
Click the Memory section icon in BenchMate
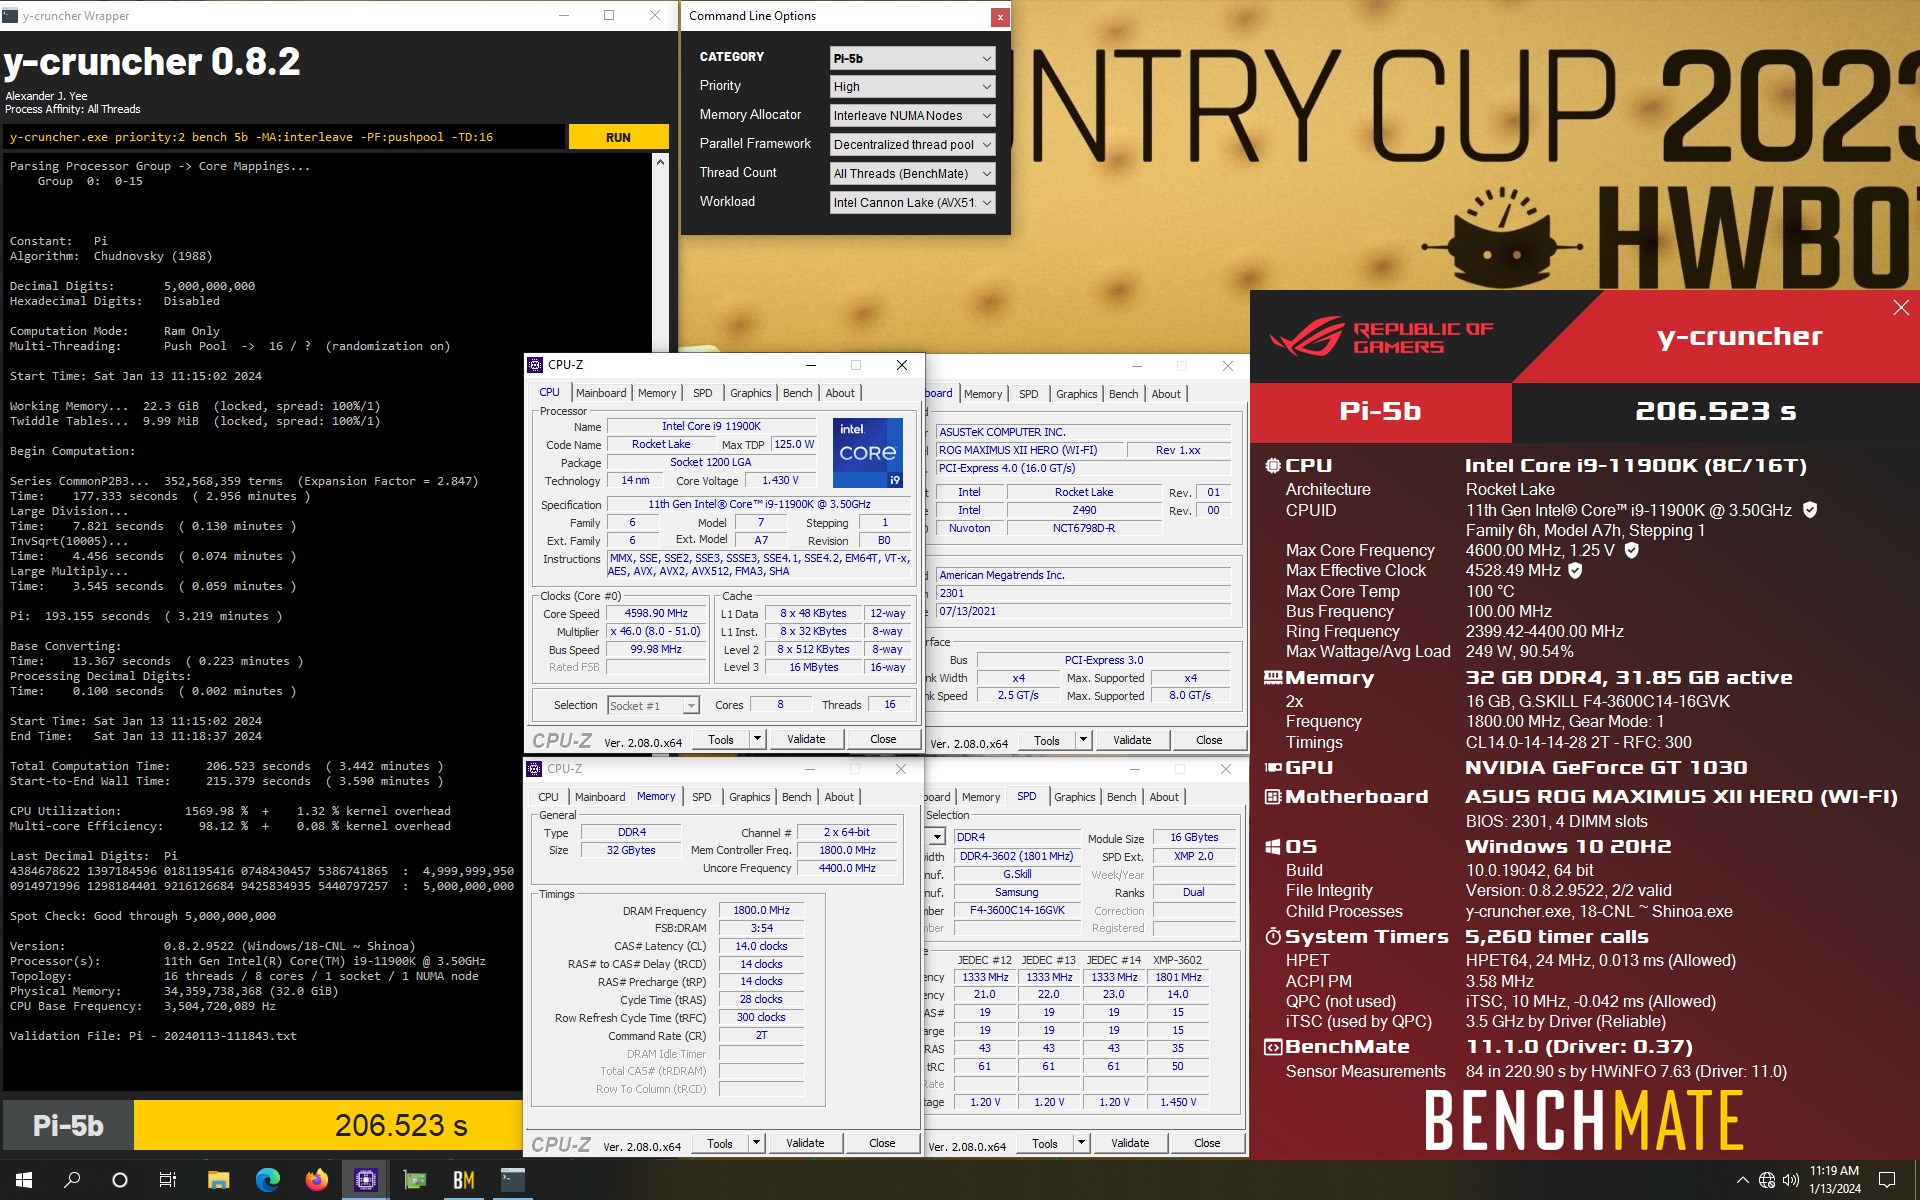[x=1273, y=677]
